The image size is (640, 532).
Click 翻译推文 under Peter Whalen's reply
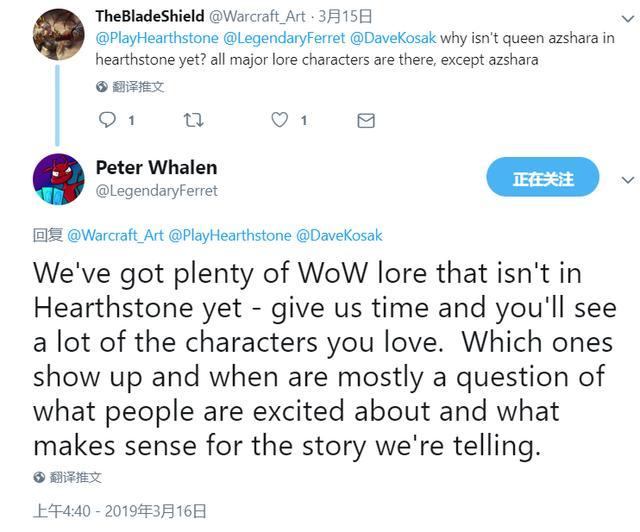click(x=76, y=477)
